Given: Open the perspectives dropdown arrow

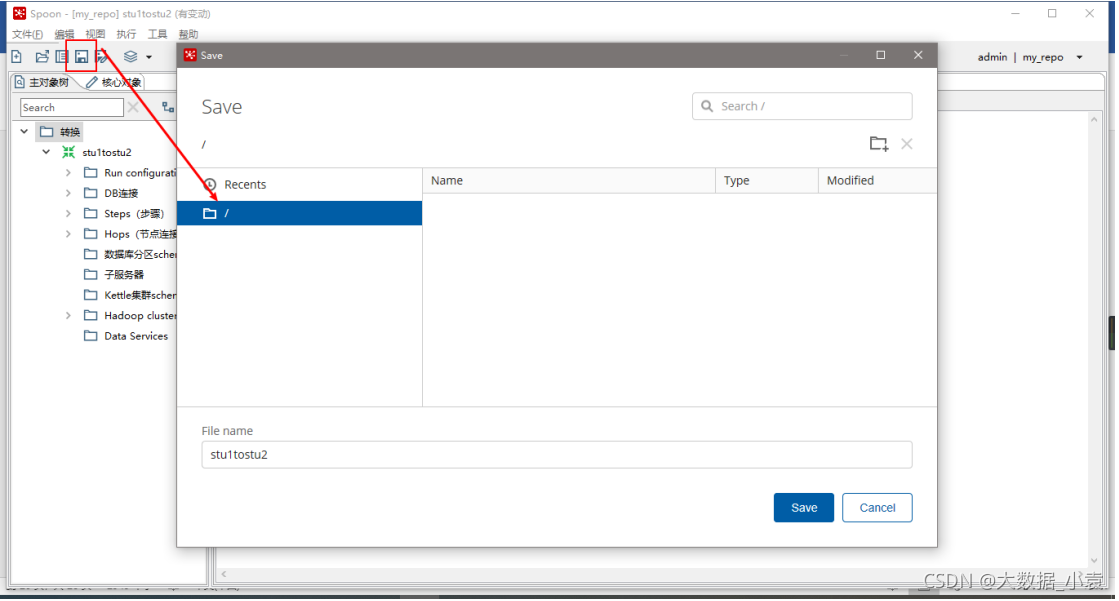Looking at the screenshot, I should (x=148, y=57).
